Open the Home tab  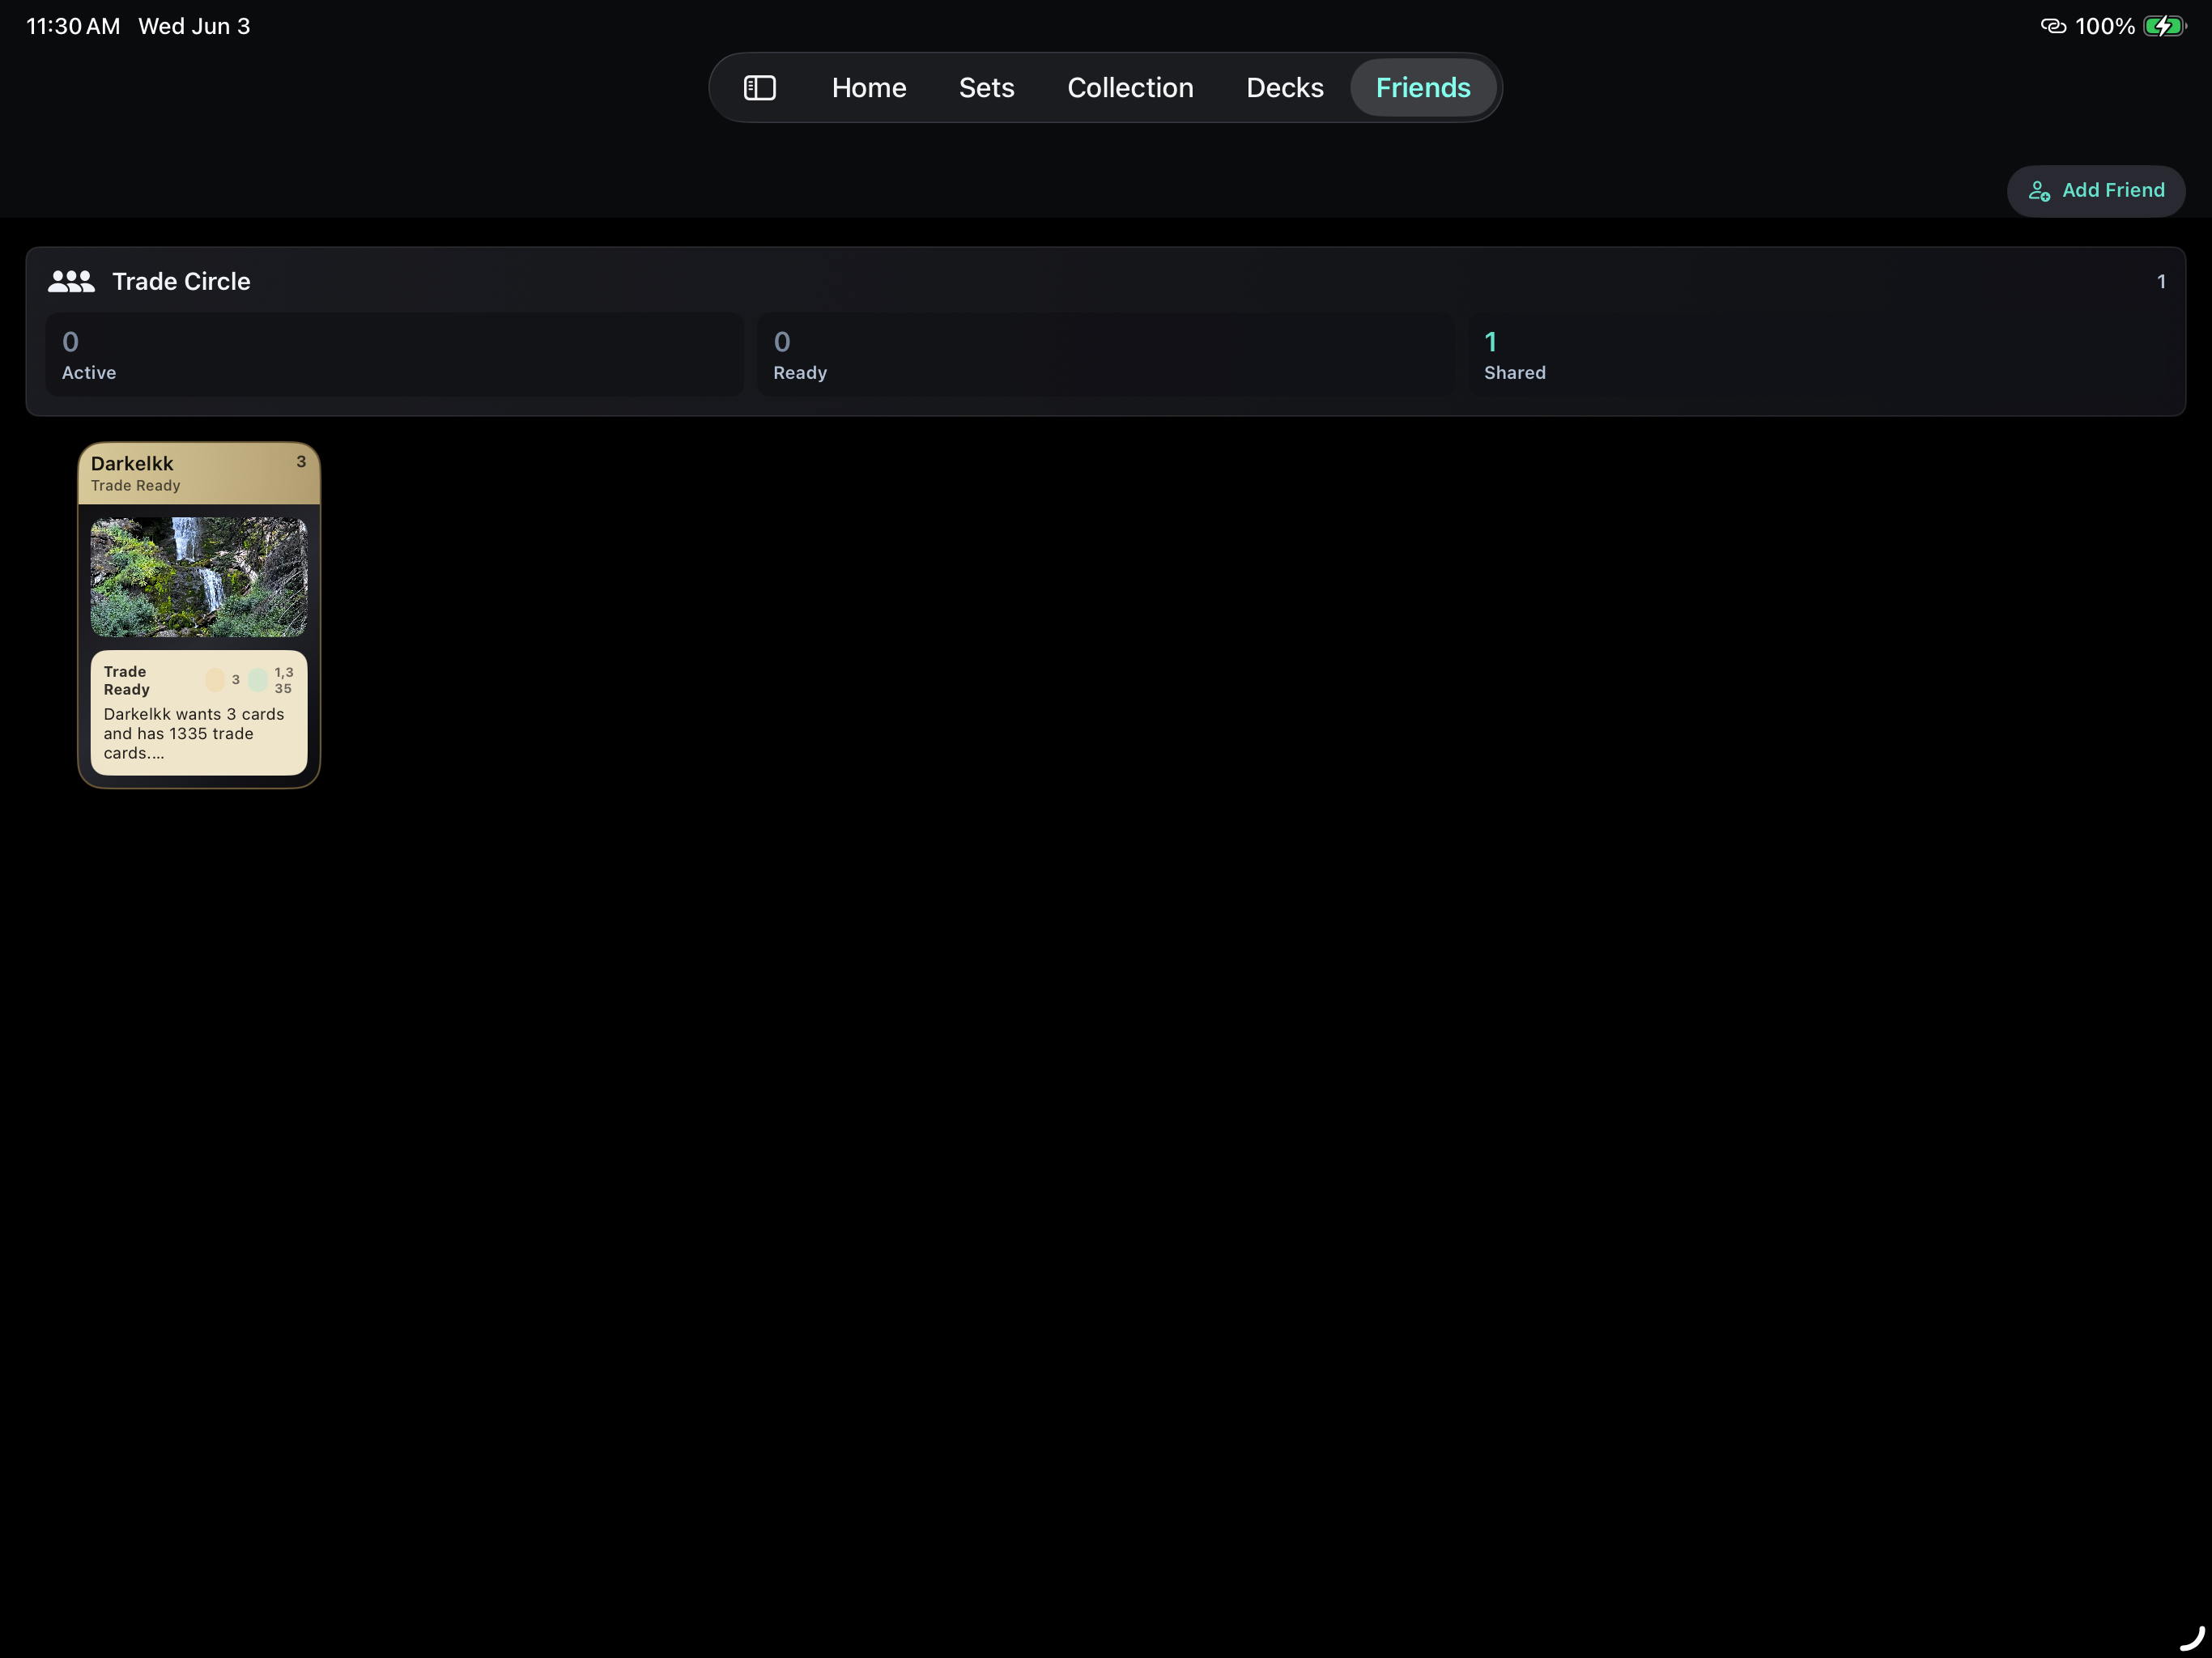click(869, 88)
